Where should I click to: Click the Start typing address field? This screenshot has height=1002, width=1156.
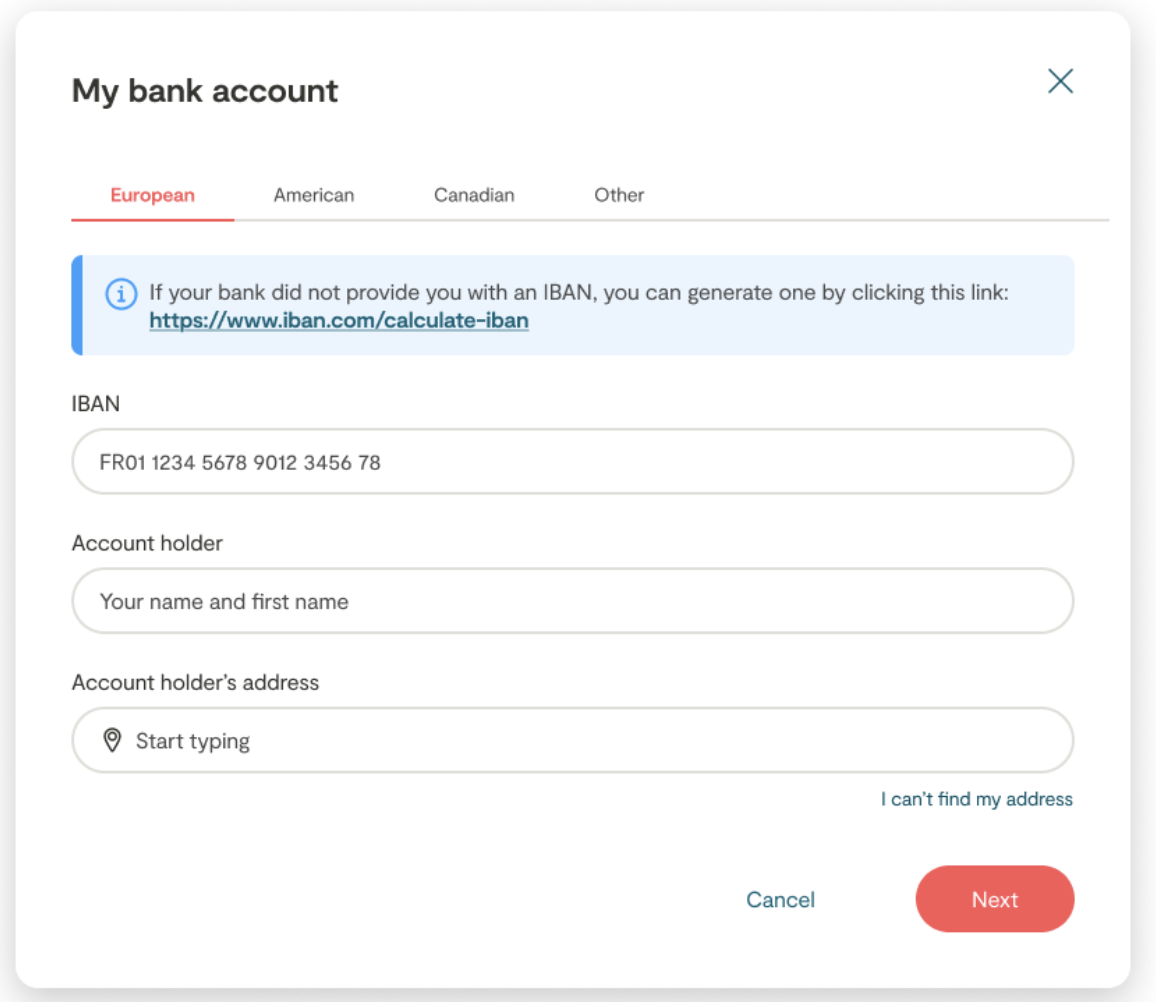tap(590, 741)
